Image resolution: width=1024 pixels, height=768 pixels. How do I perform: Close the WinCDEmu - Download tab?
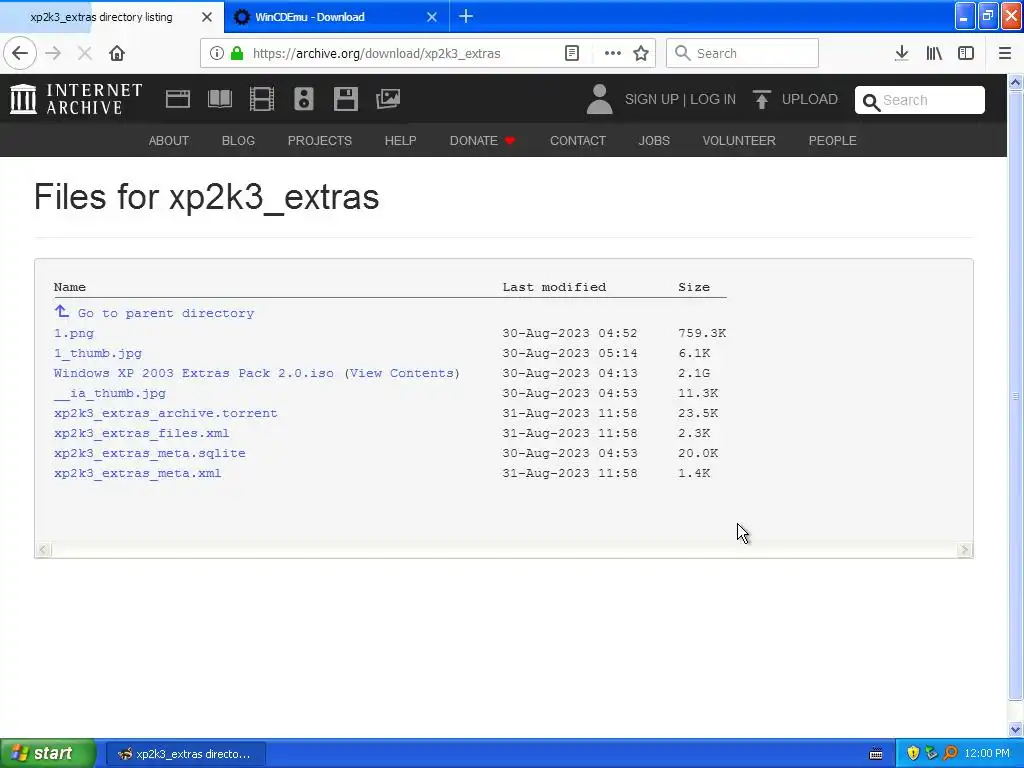click(432, 17)
